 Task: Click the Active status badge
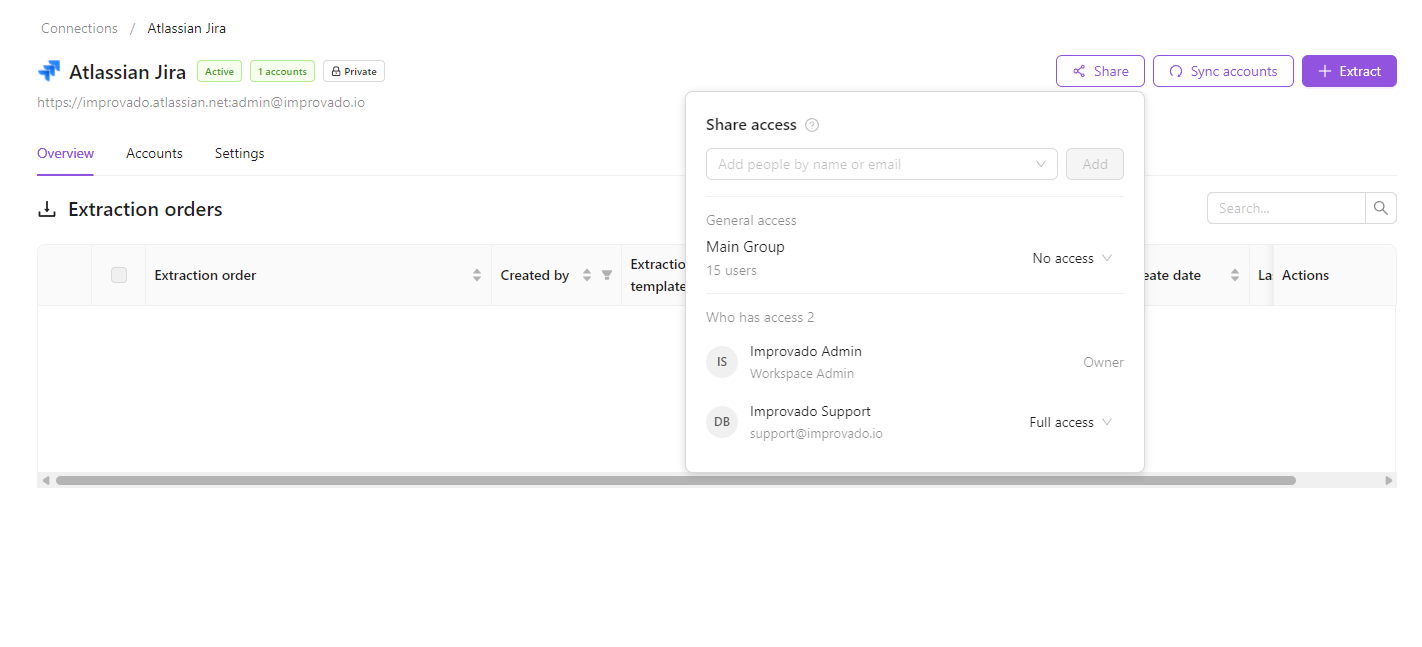coord(219,71)
